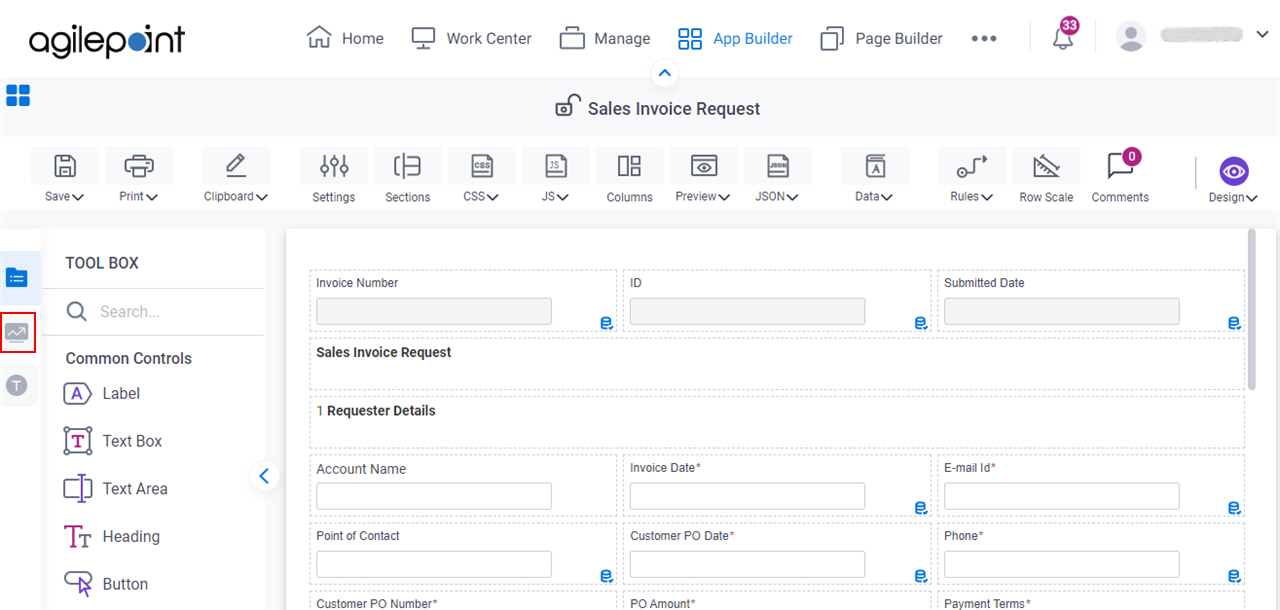Image resolution: width=1280 pixels, height=610 pixels.
Task: Click the Phone input field
Action: 1061,564
